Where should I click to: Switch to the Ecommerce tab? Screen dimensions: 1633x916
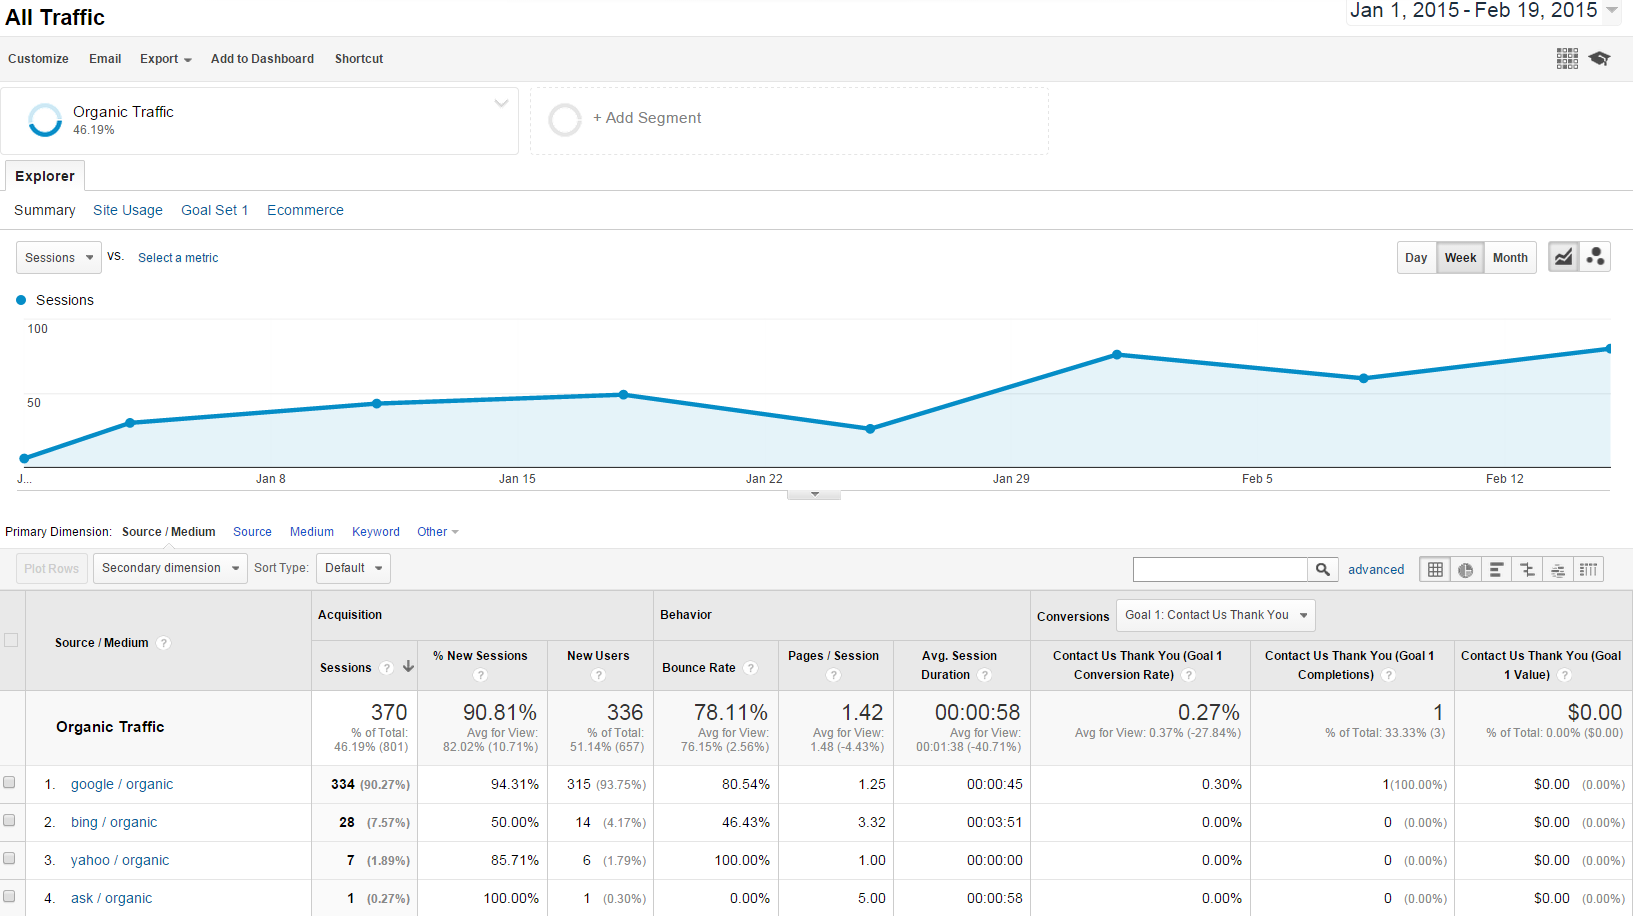(x=305, y=210)
